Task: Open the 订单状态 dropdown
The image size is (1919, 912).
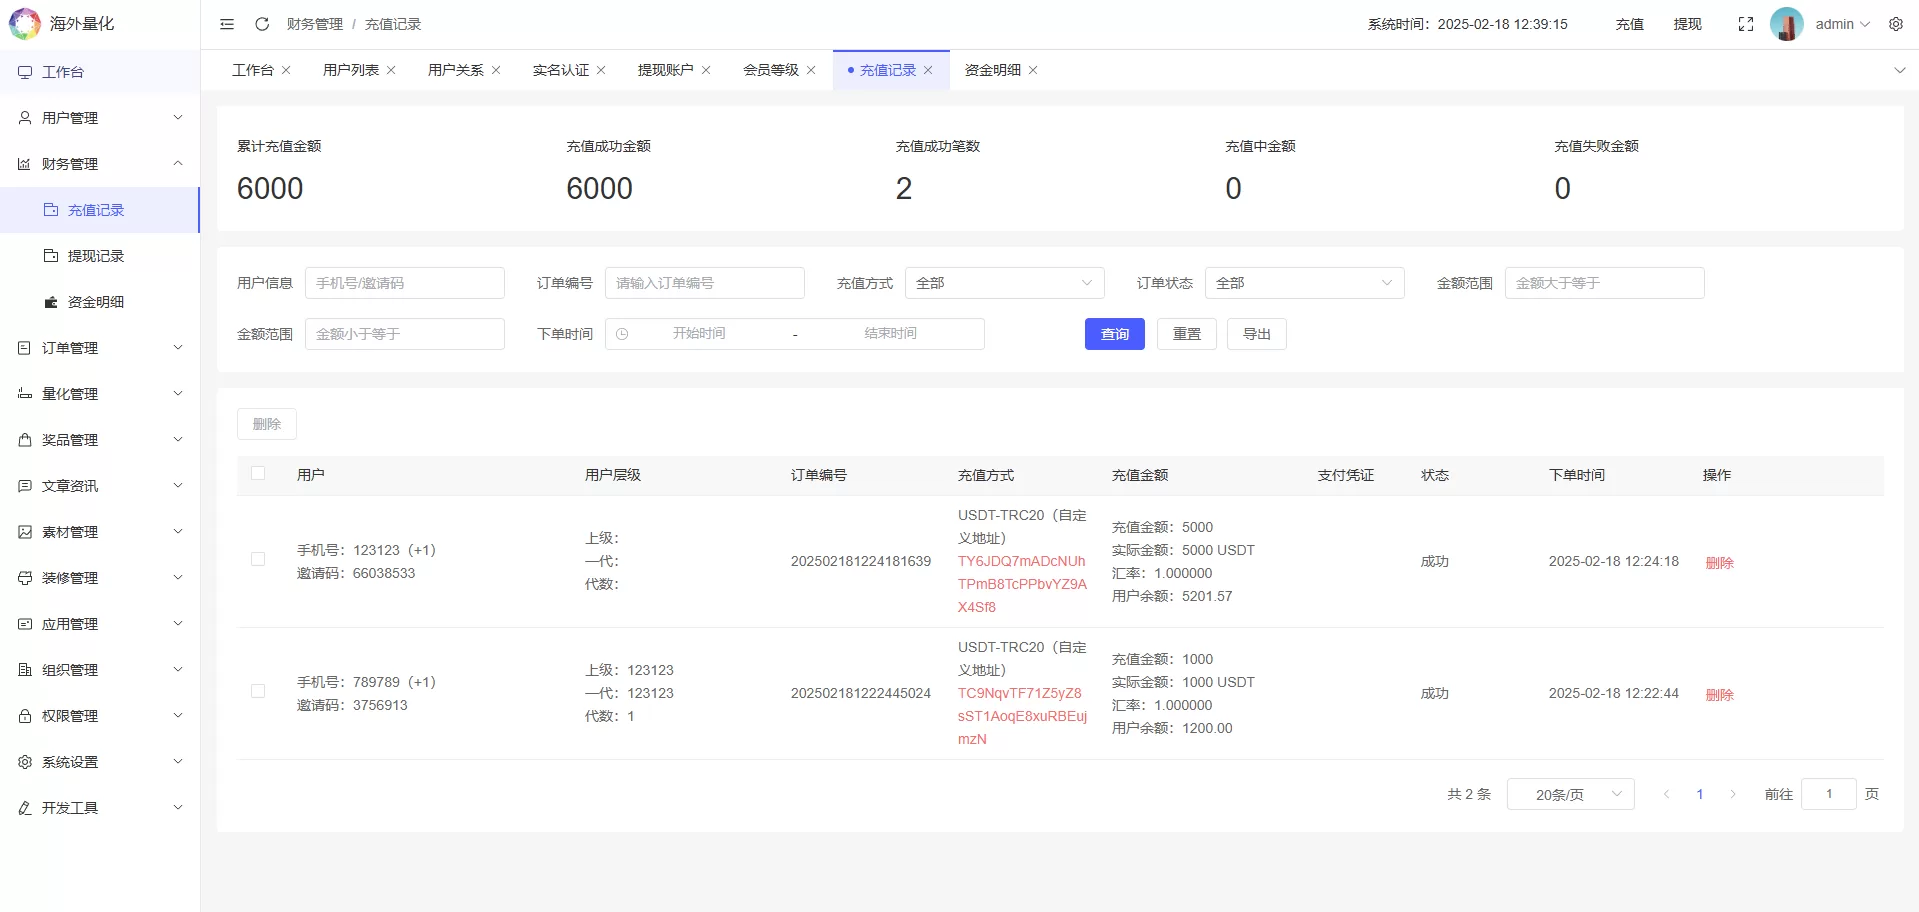Action: tap(1303, 283)
